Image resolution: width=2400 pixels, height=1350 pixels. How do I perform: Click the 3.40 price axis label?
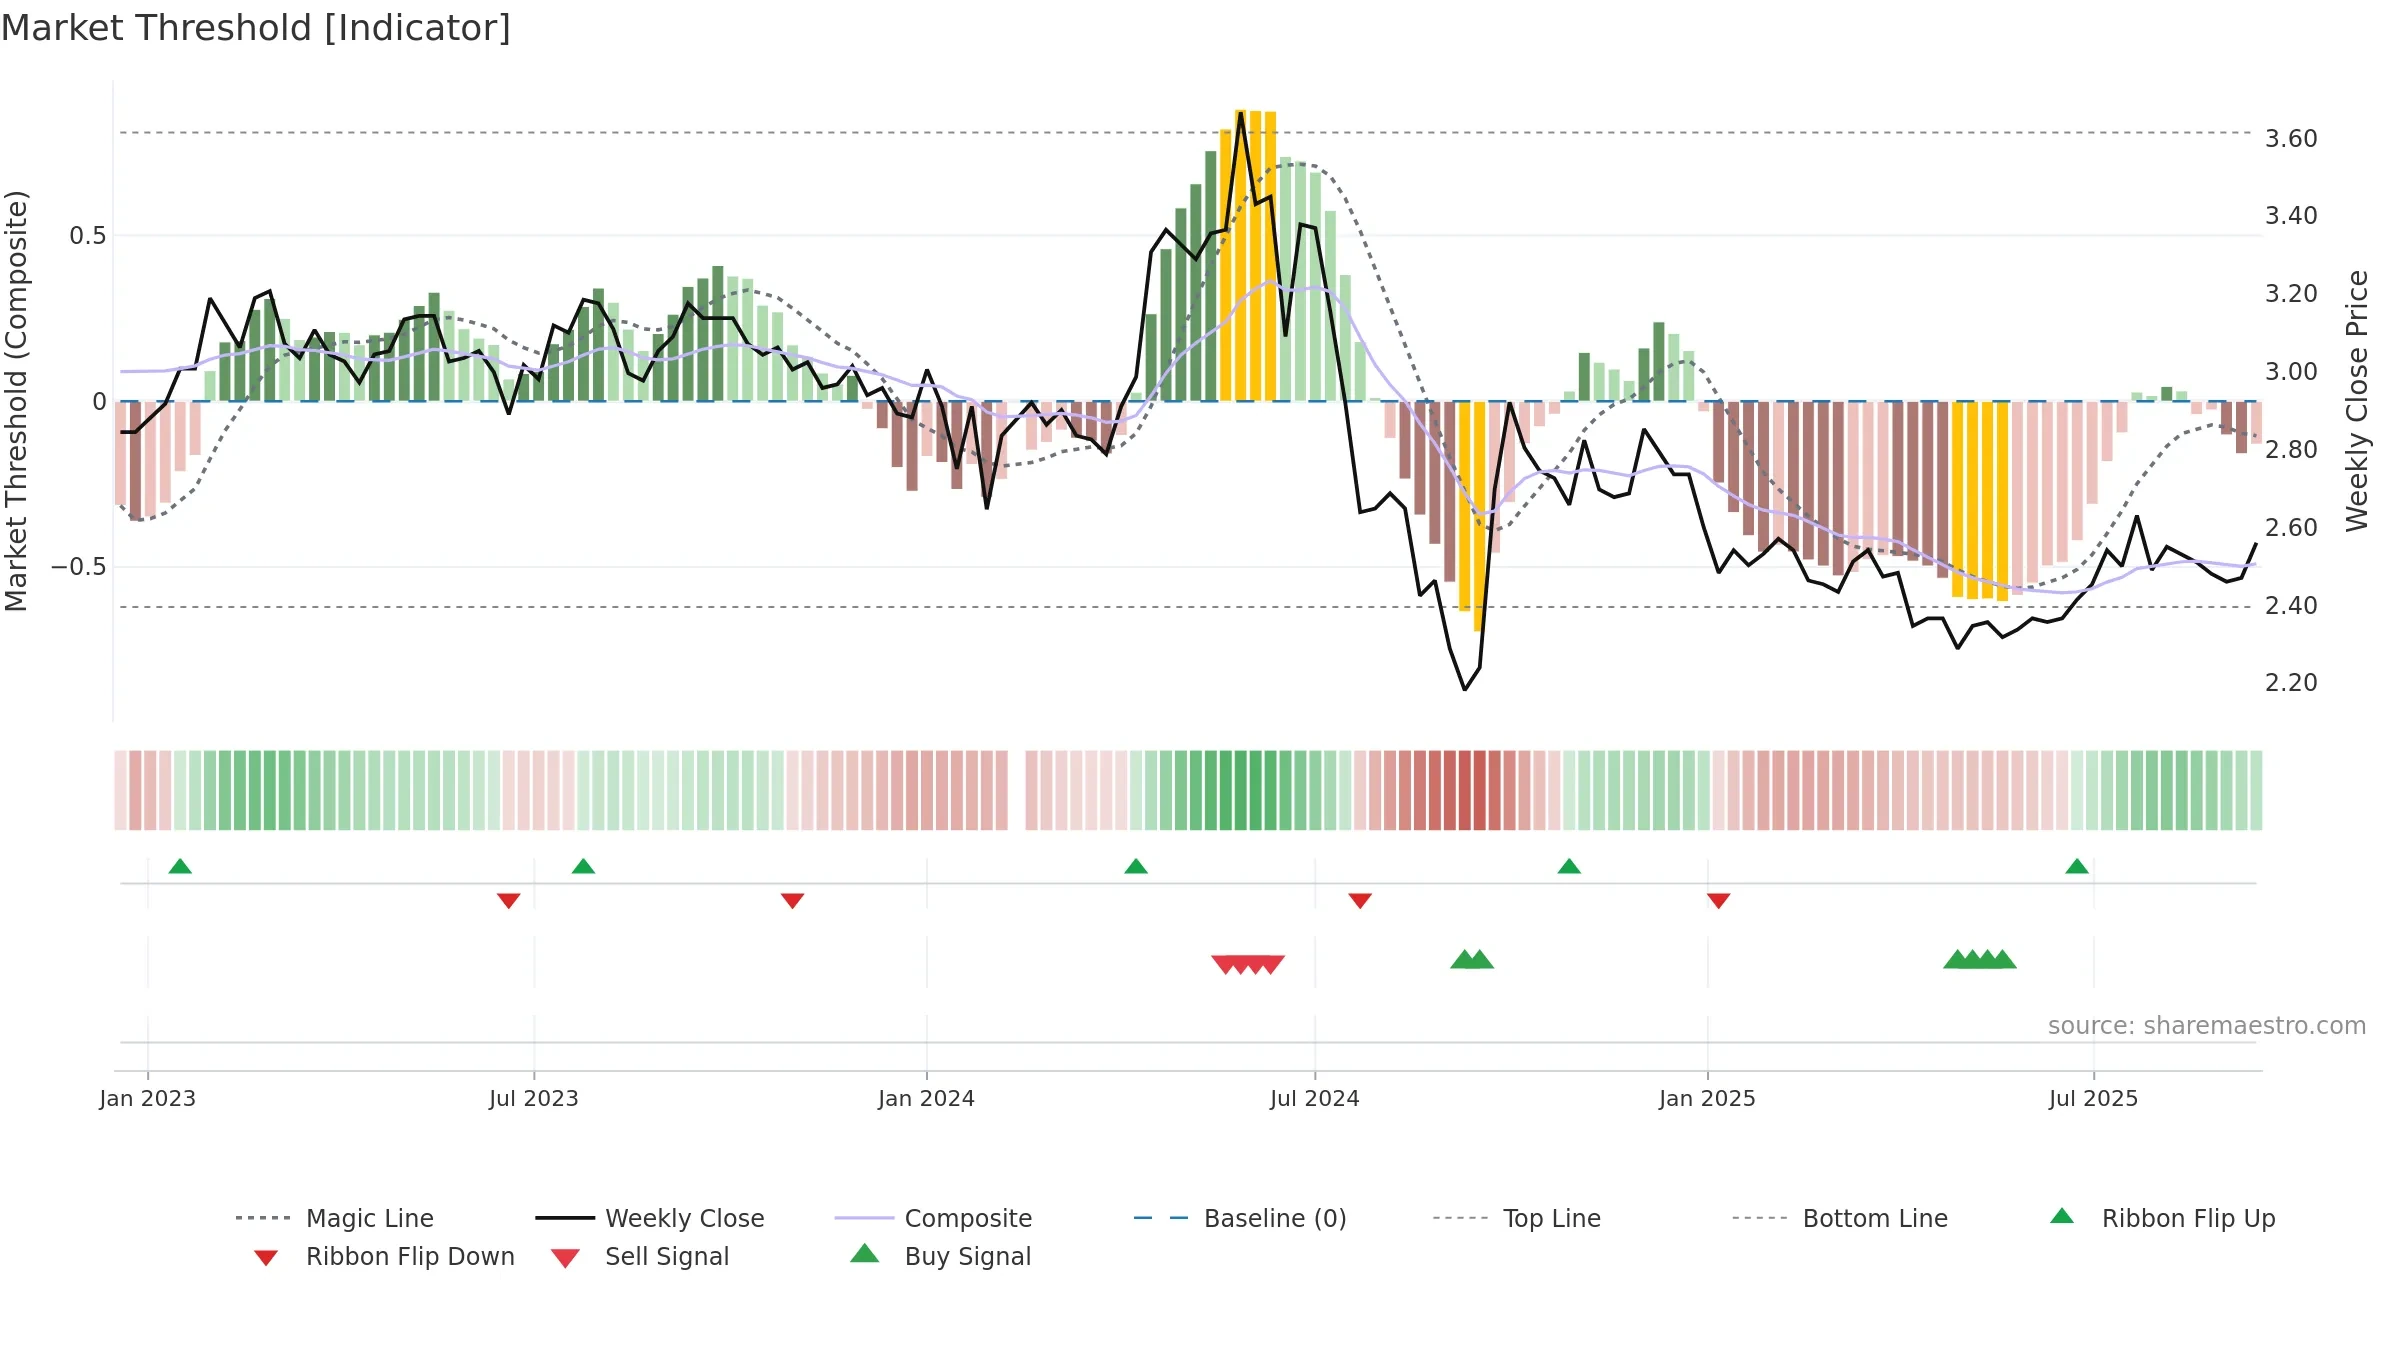[x=2291, y=216]
